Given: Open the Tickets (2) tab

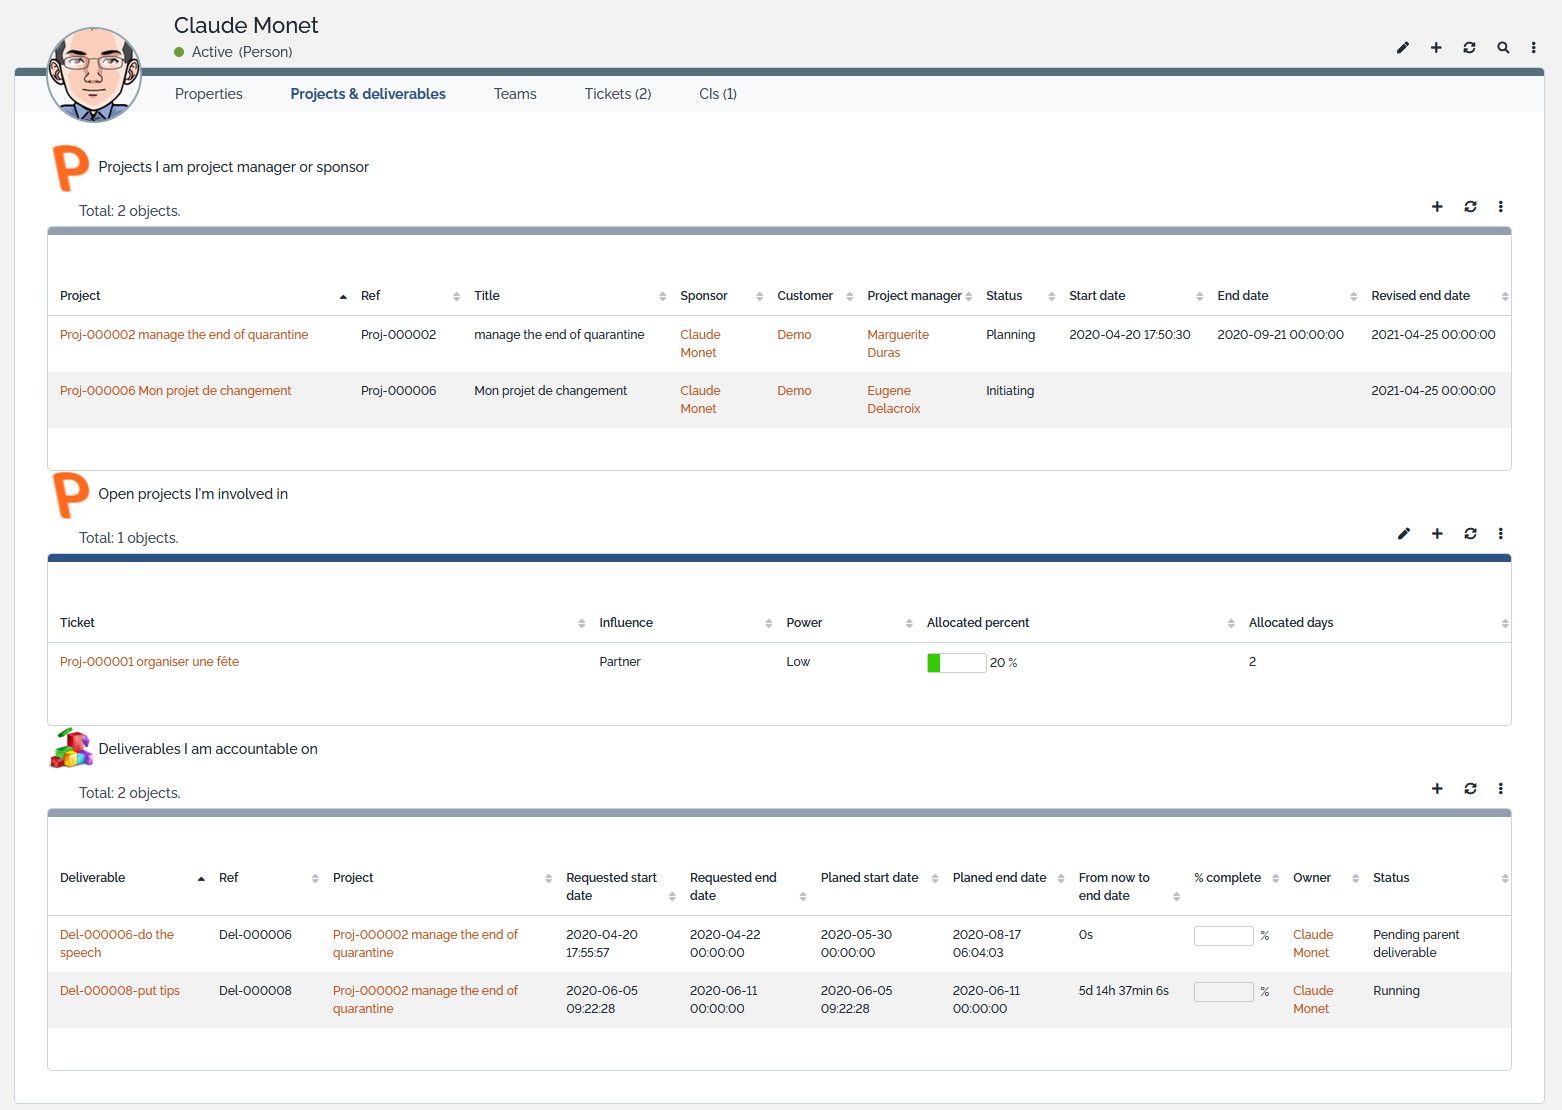Looking at the screenshot, I should coord(617,93).
